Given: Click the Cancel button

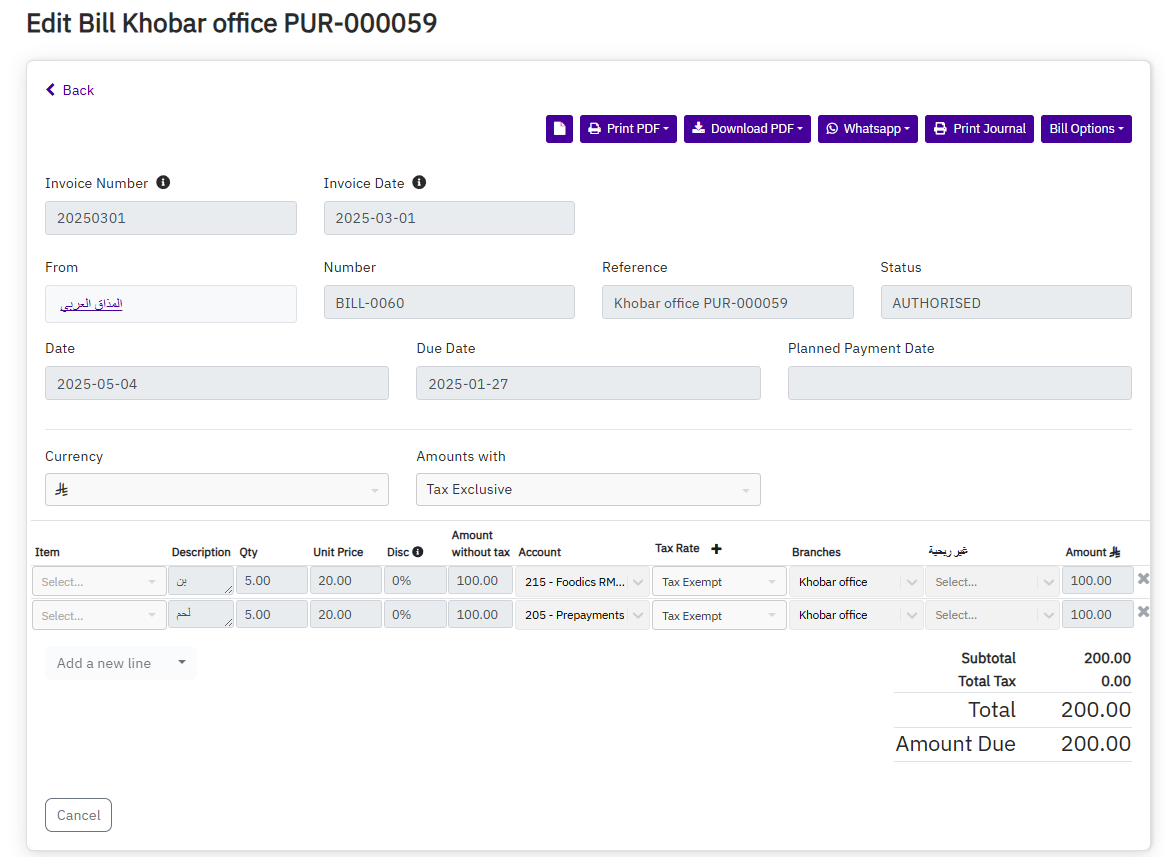Looking at the screenshot, I should click(x=78, y=815).
